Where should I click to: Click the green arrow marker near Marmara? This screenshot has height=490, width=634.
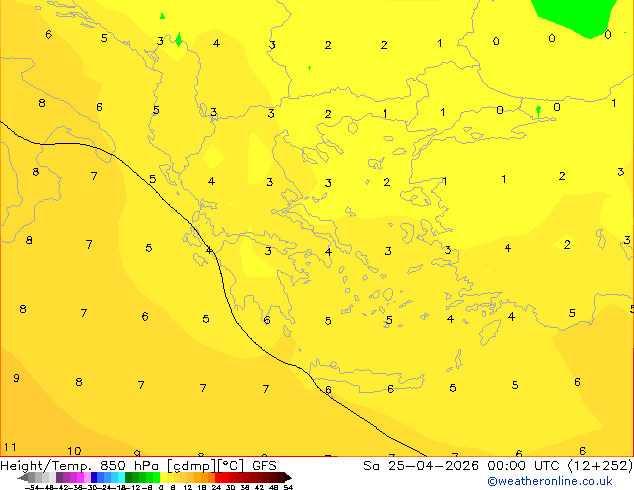click(x=539, y=110)
